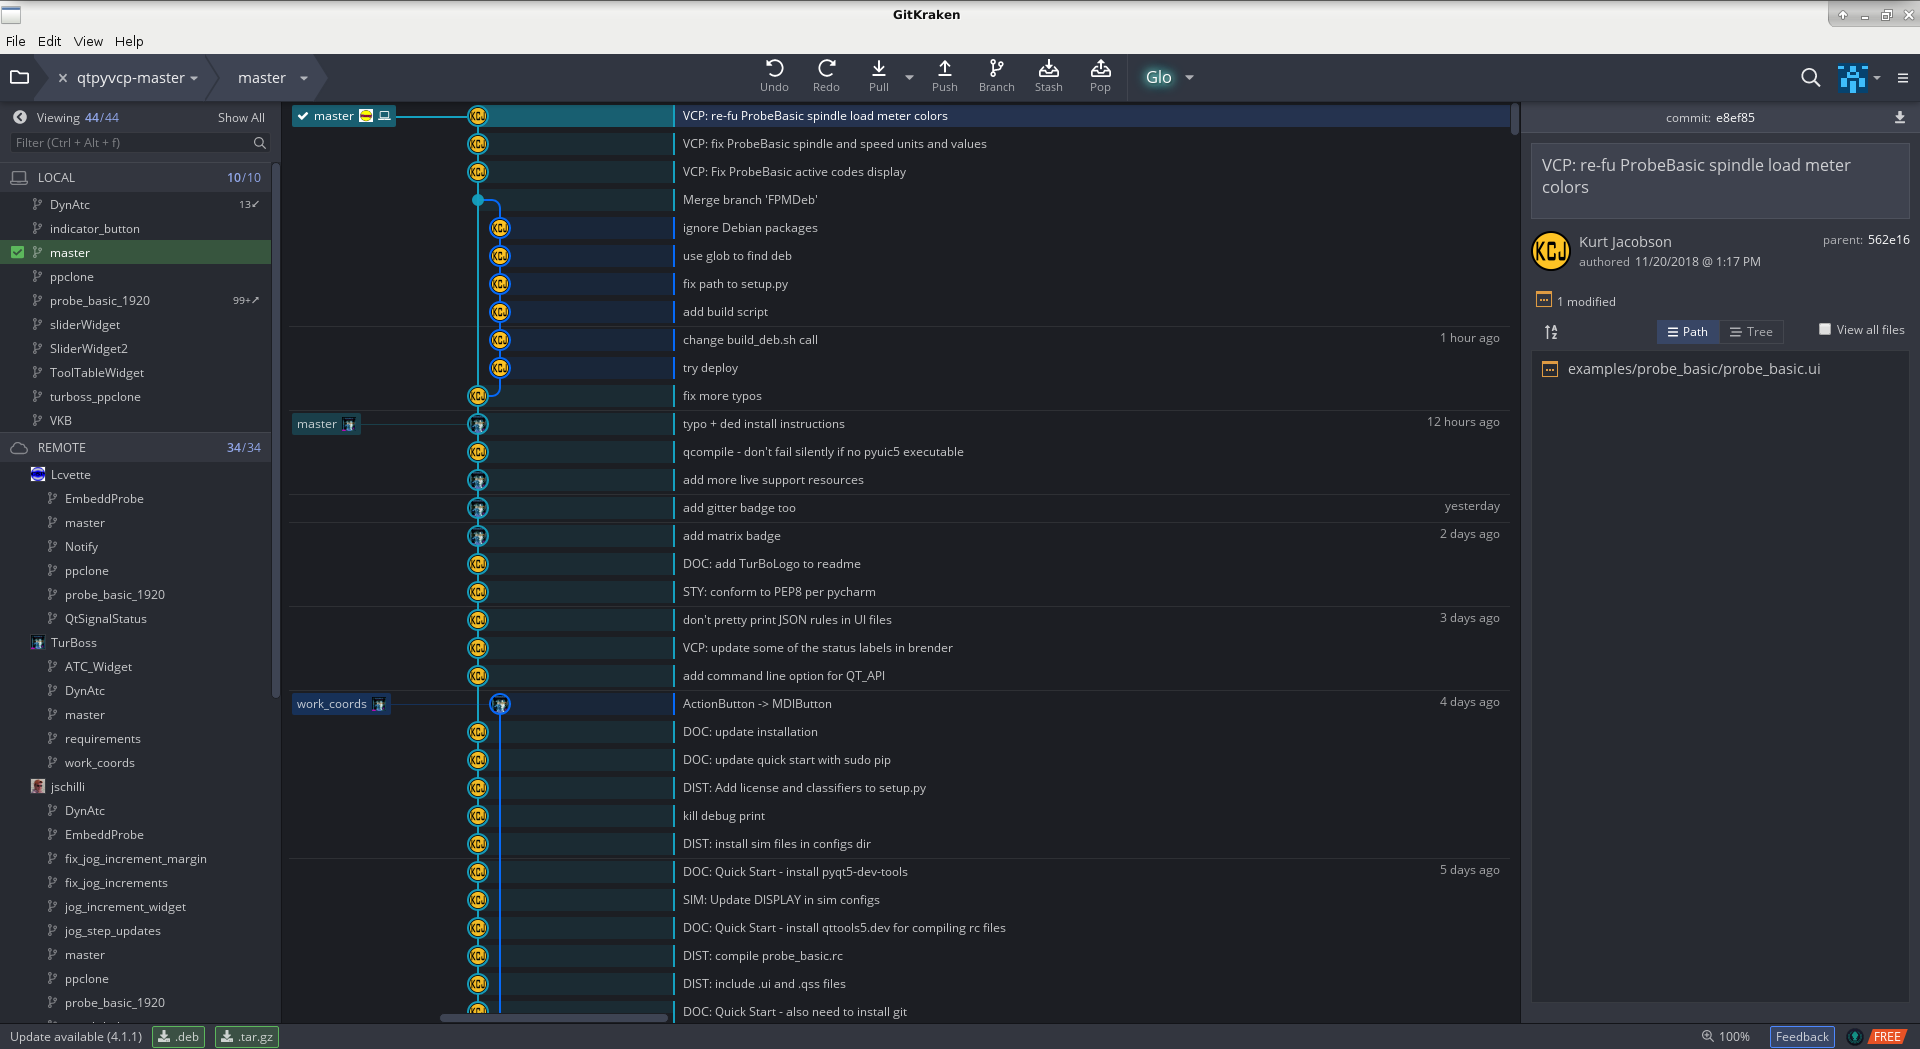Click the zoom 100% magnifier icon
The image size is (1920, 1049).
pyautogui.click(x=1708, y=1036)
